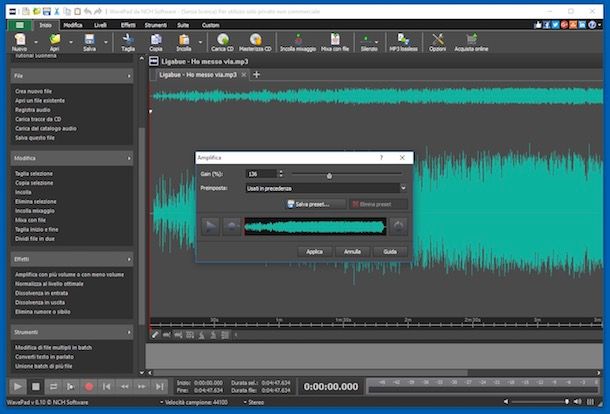This screenshot has width=610, height=414.
Task: Click Registra audio in sidebar
Action: (x=33, y=110)
